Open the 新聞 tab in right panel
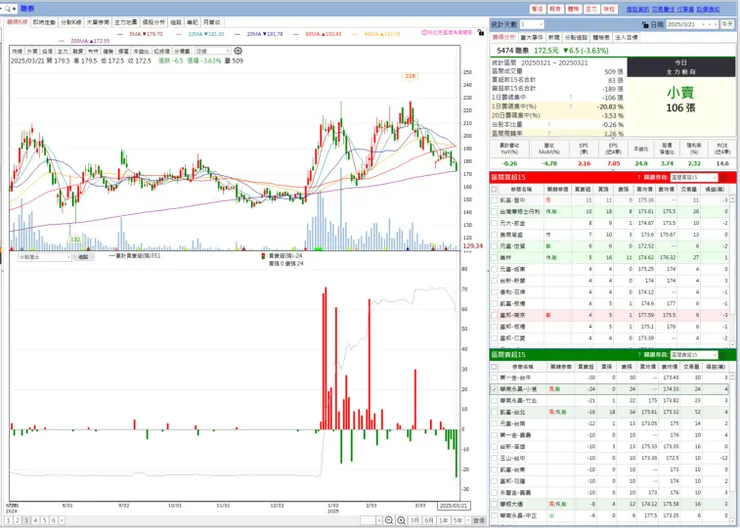Viewport: 740px width, 528px height. (554, 37)
